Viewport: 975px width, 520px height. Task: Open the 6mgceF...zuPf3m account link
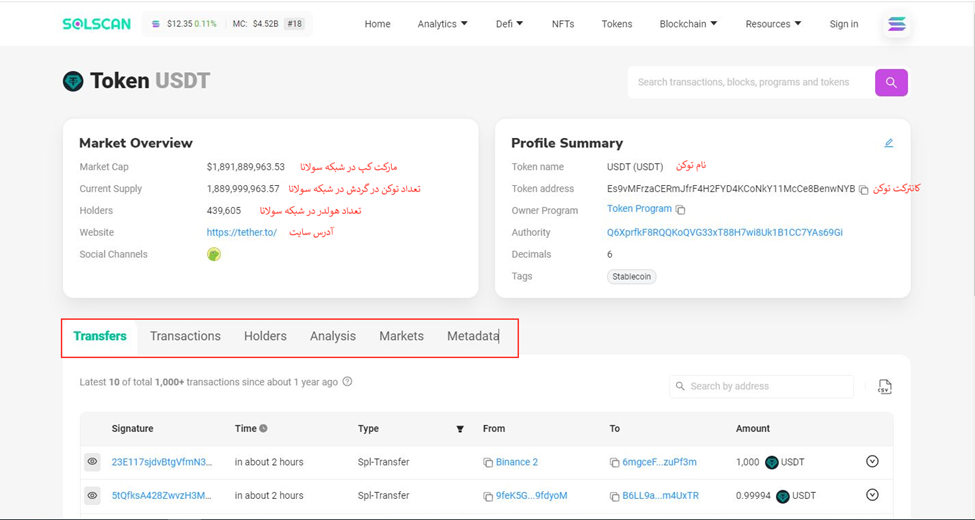pyautogui.click(x=659, y=462)
